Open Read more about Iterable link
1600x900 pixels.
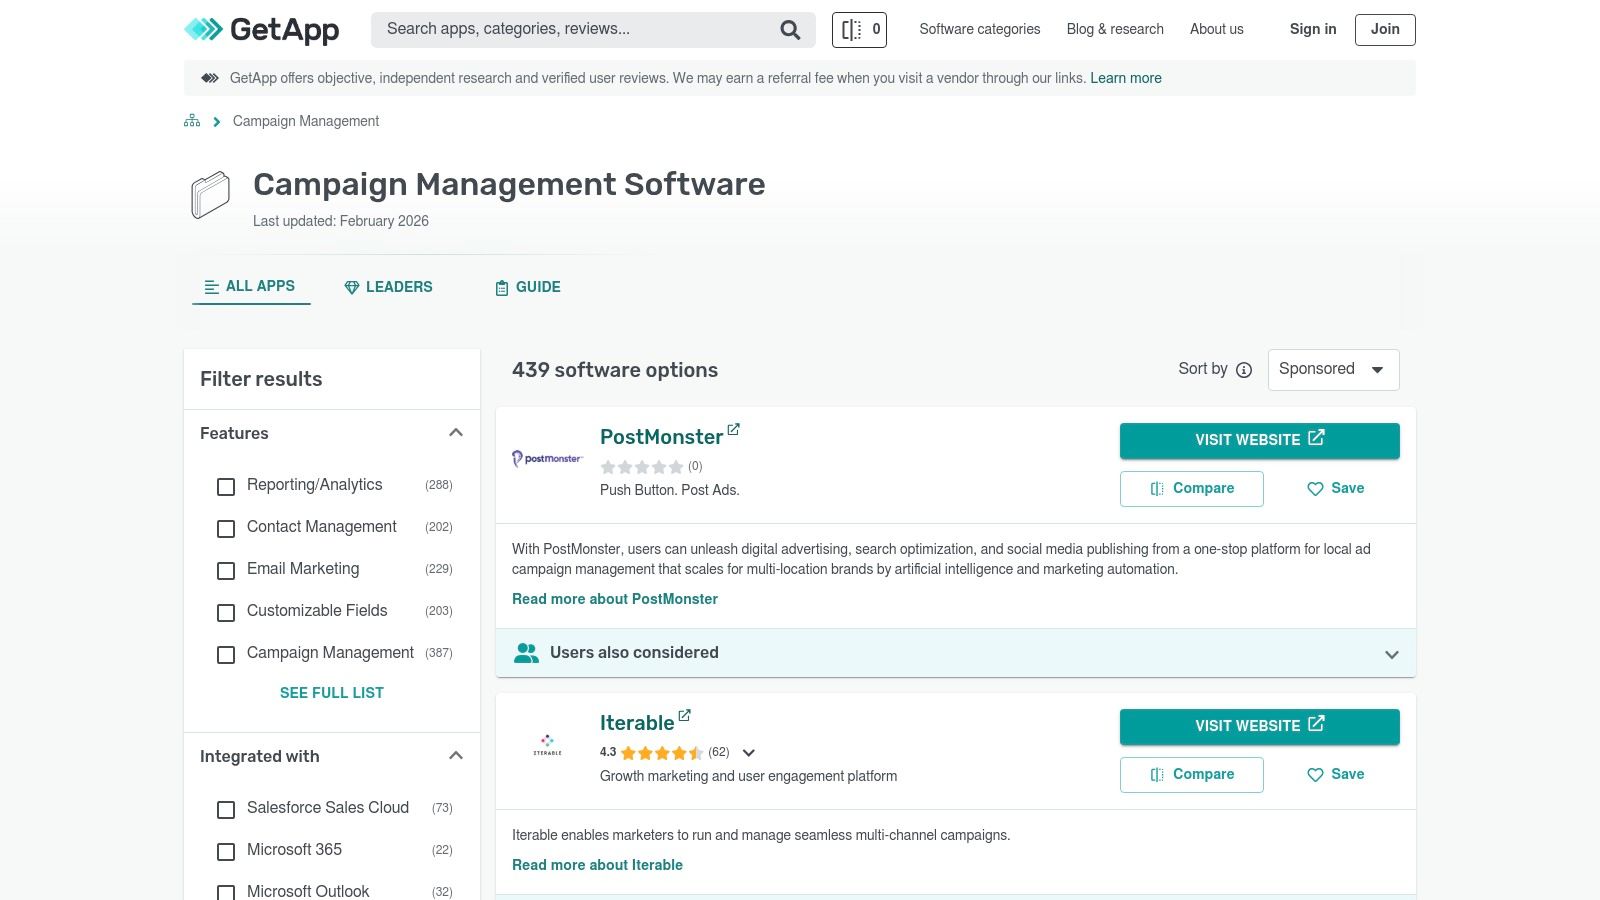click(597, 865)
